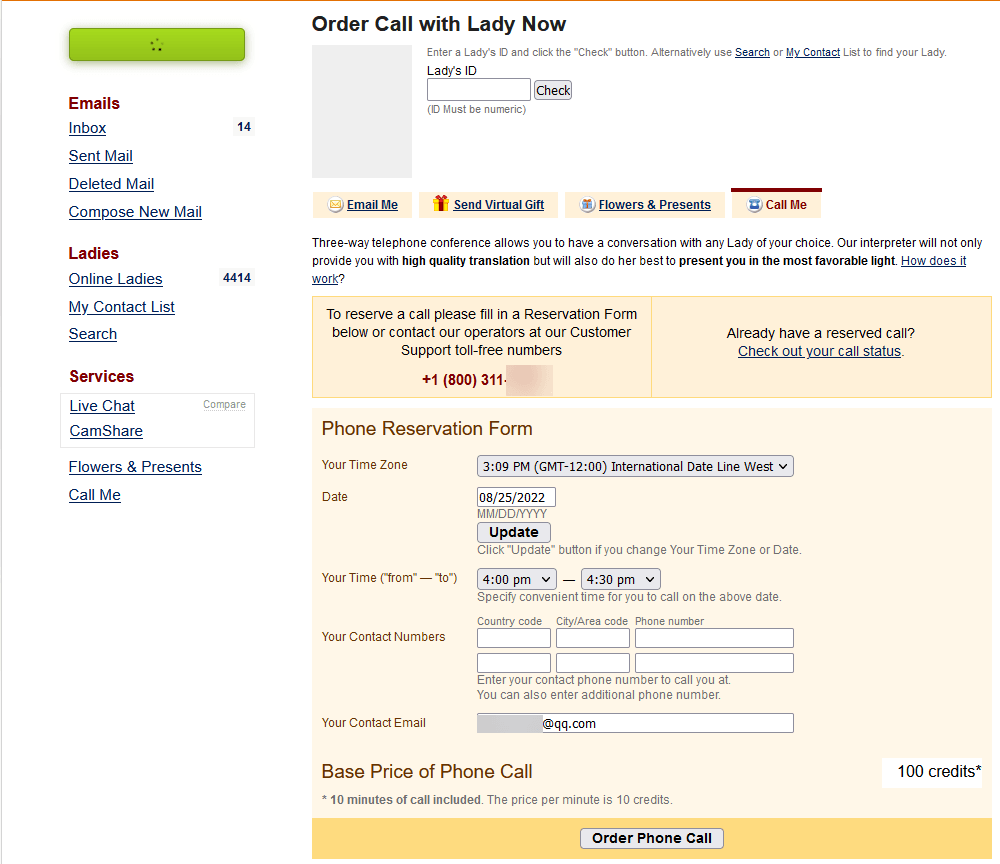The width and height of the screenshot is (1000, 864).
Task: Click the Update button under Date
Action: coord(513,532)
